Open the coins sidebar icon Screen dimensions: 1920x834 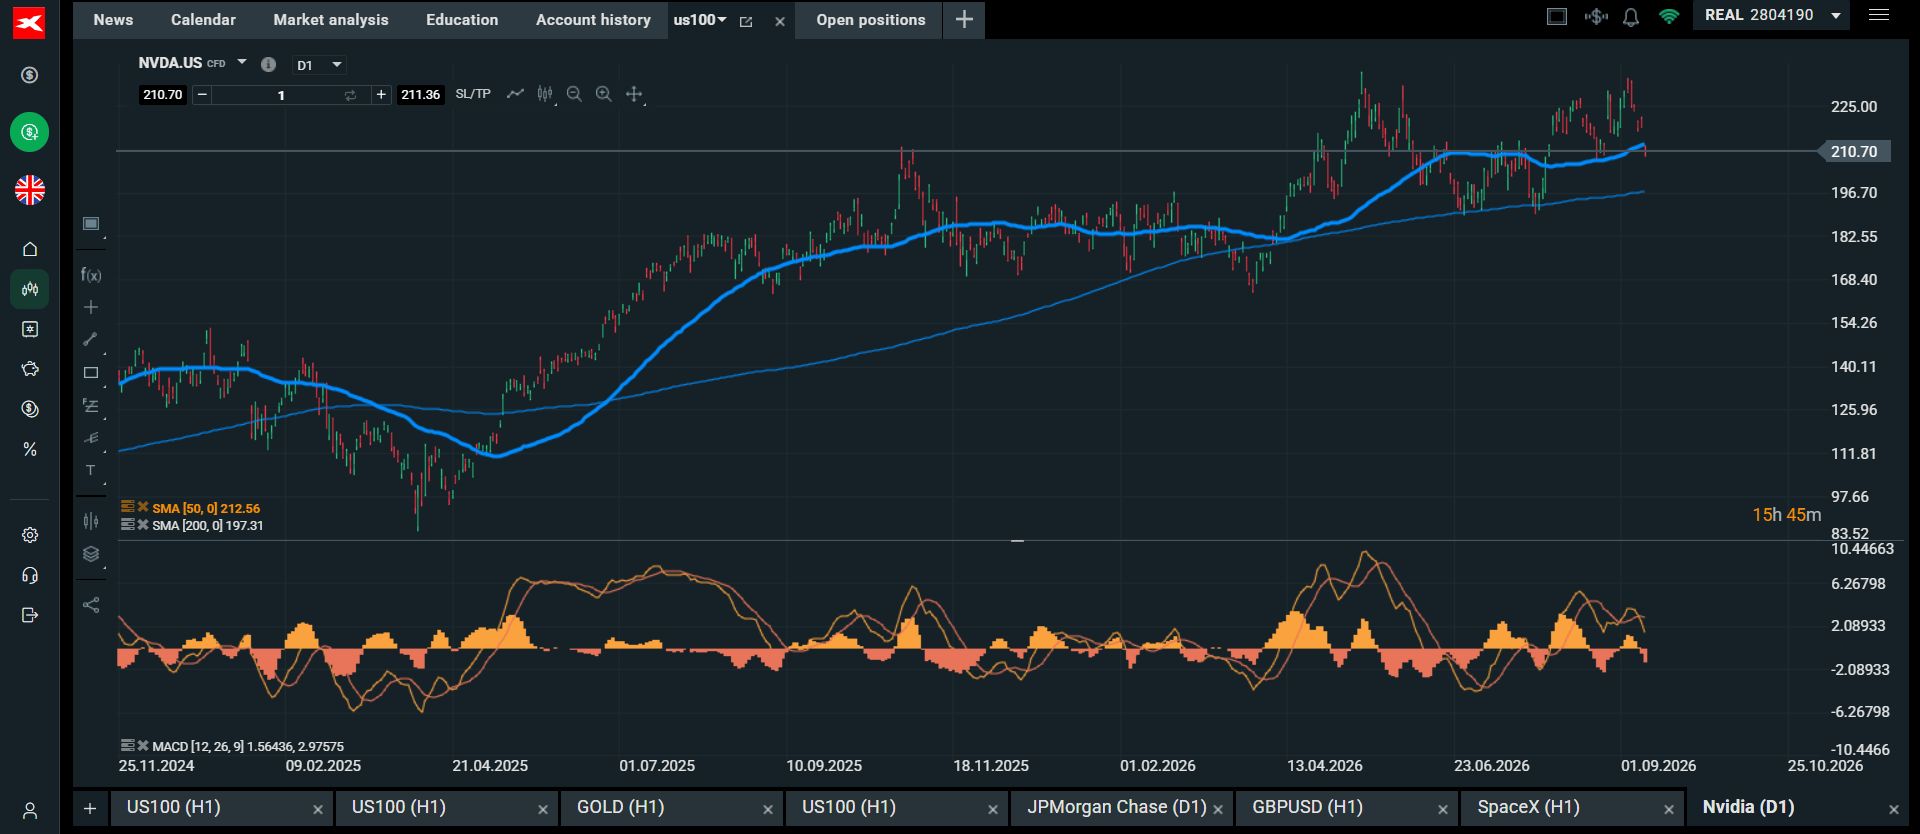pos(30,409)
